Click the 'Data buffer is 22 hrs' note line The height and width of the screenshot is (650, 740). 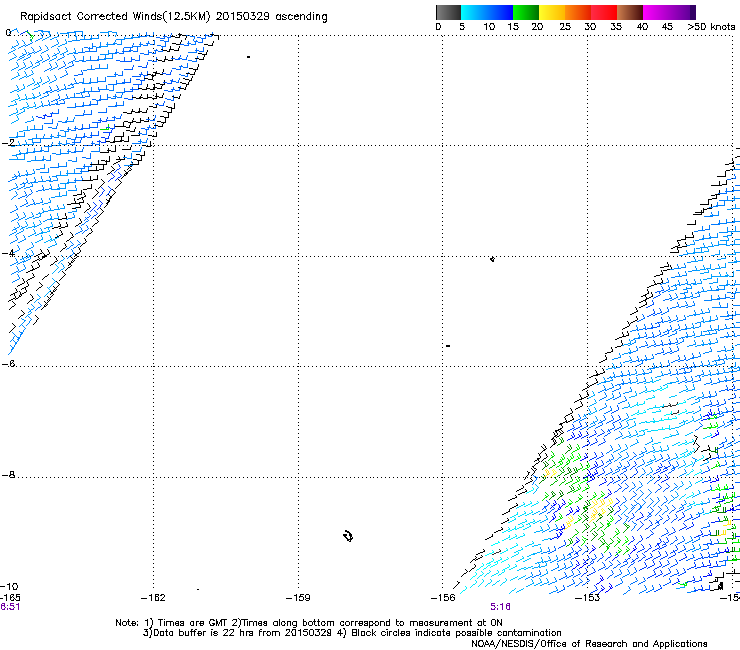point(352,633)
